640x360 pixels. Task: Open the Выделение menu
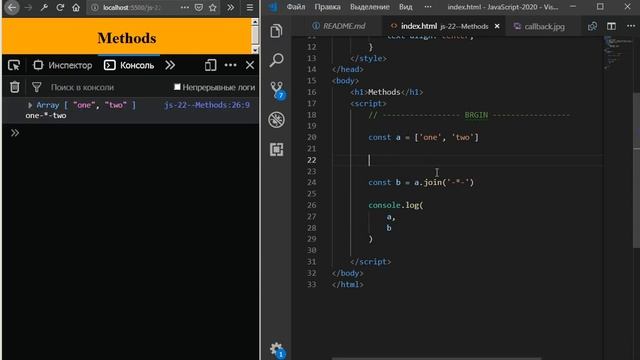point(369,7)
